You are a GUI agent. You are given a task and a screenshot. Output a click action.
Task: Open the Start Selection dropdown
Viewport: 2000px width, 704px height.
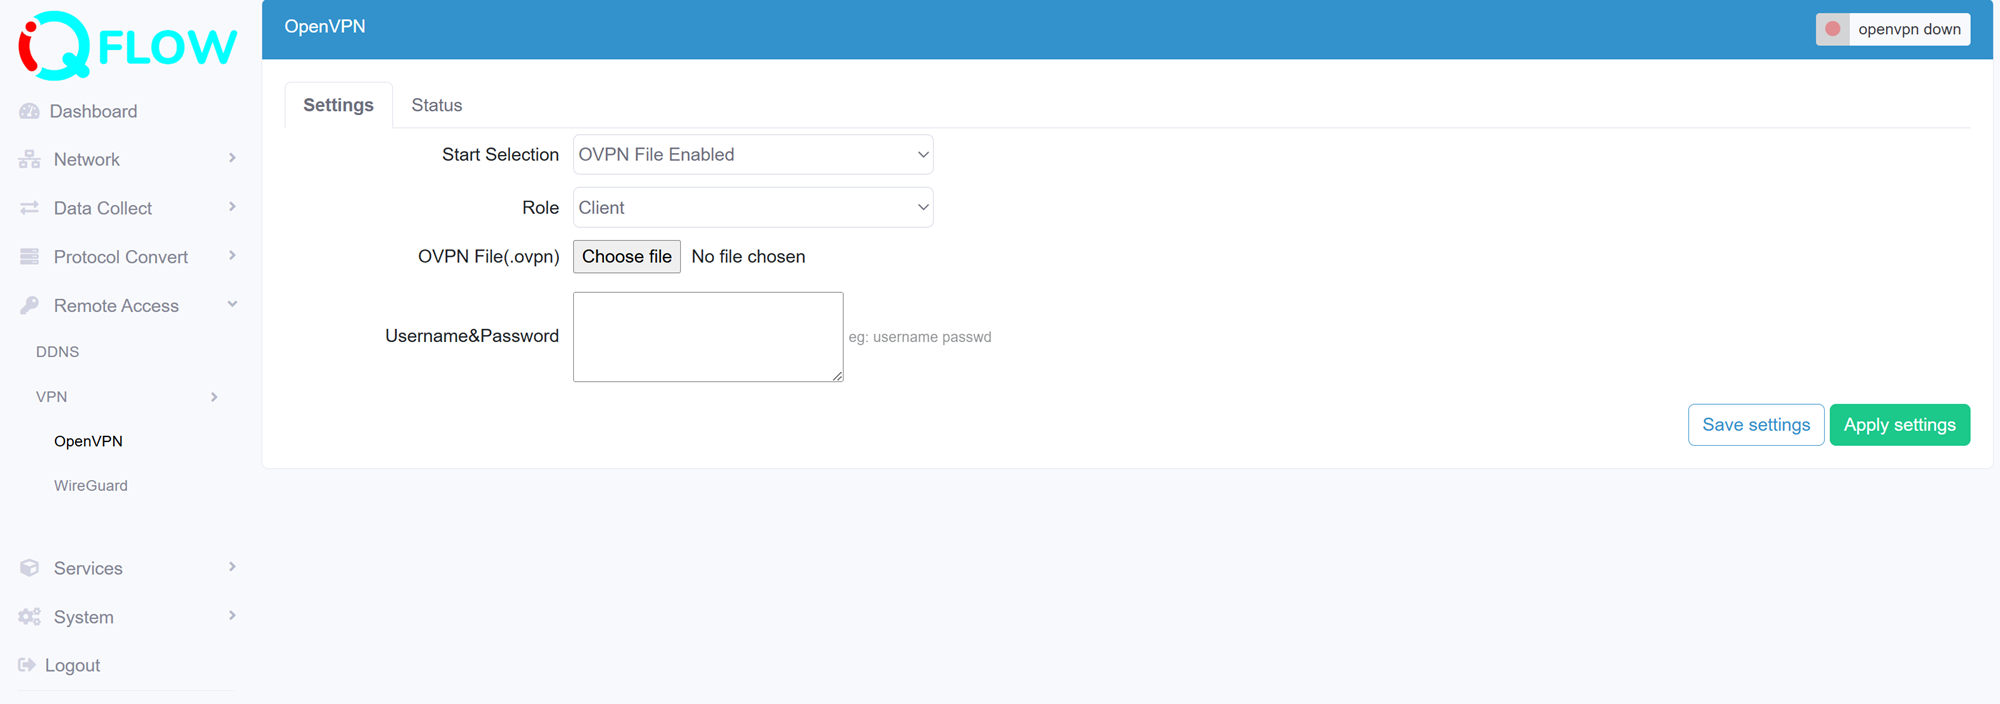753,155
